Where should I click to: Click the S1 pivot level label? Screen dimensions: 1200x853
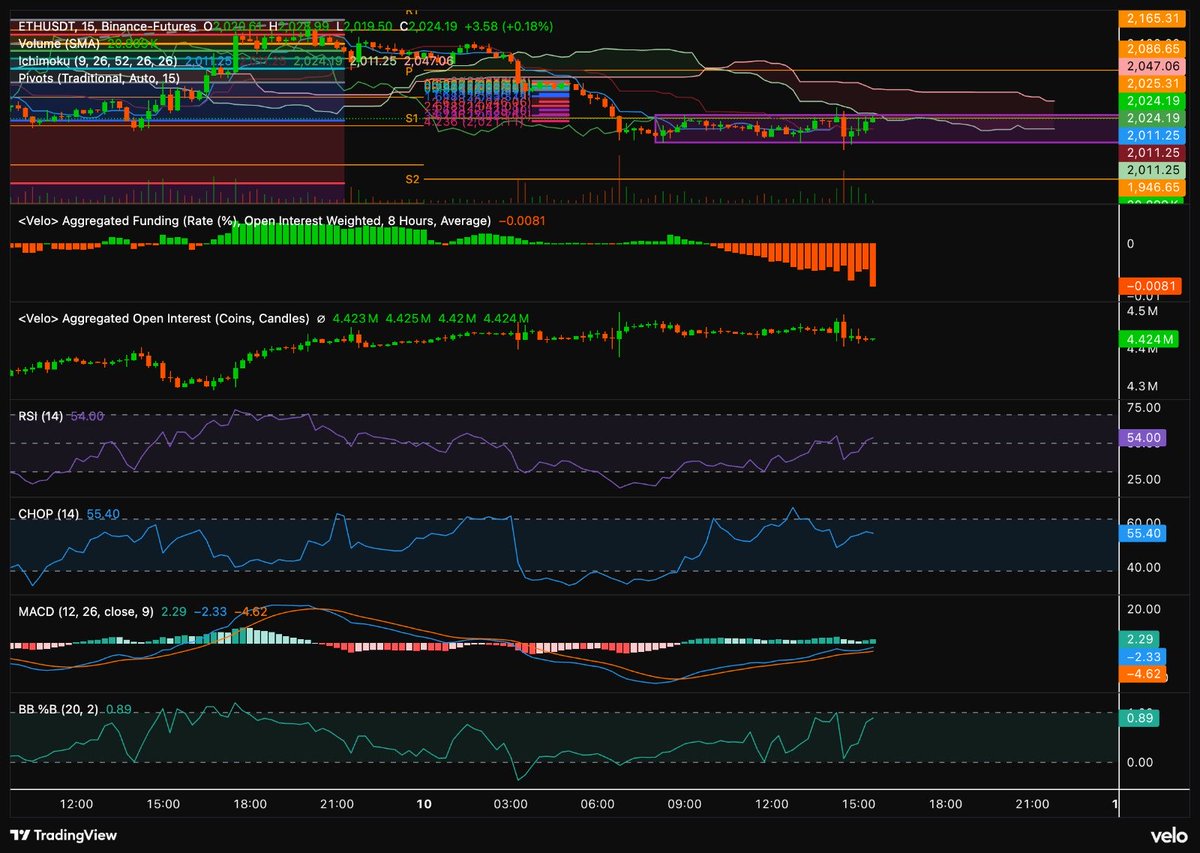[411, 119]
